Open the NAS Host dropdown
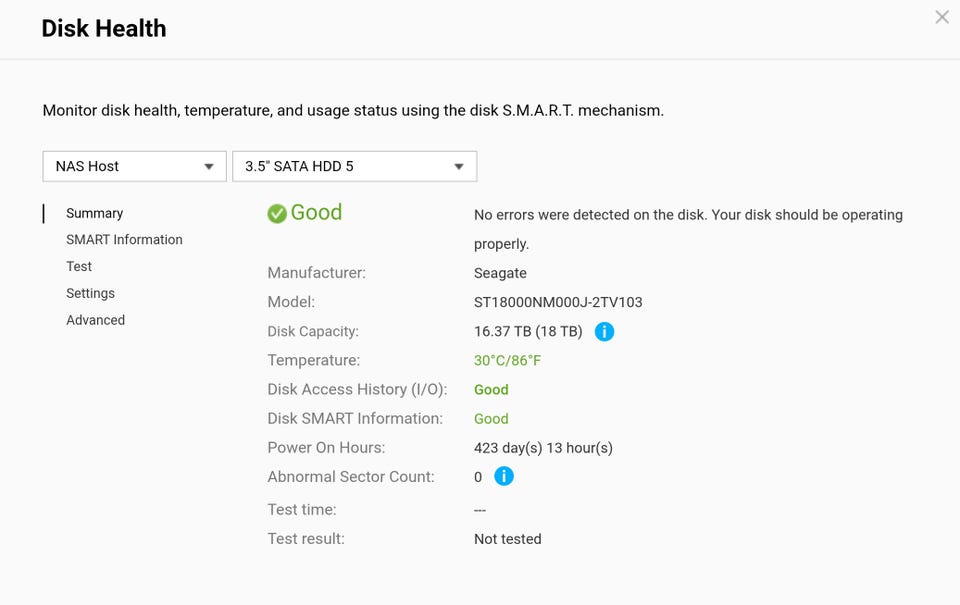This screenshot has width=960, height=605. (x=134, y=166)
